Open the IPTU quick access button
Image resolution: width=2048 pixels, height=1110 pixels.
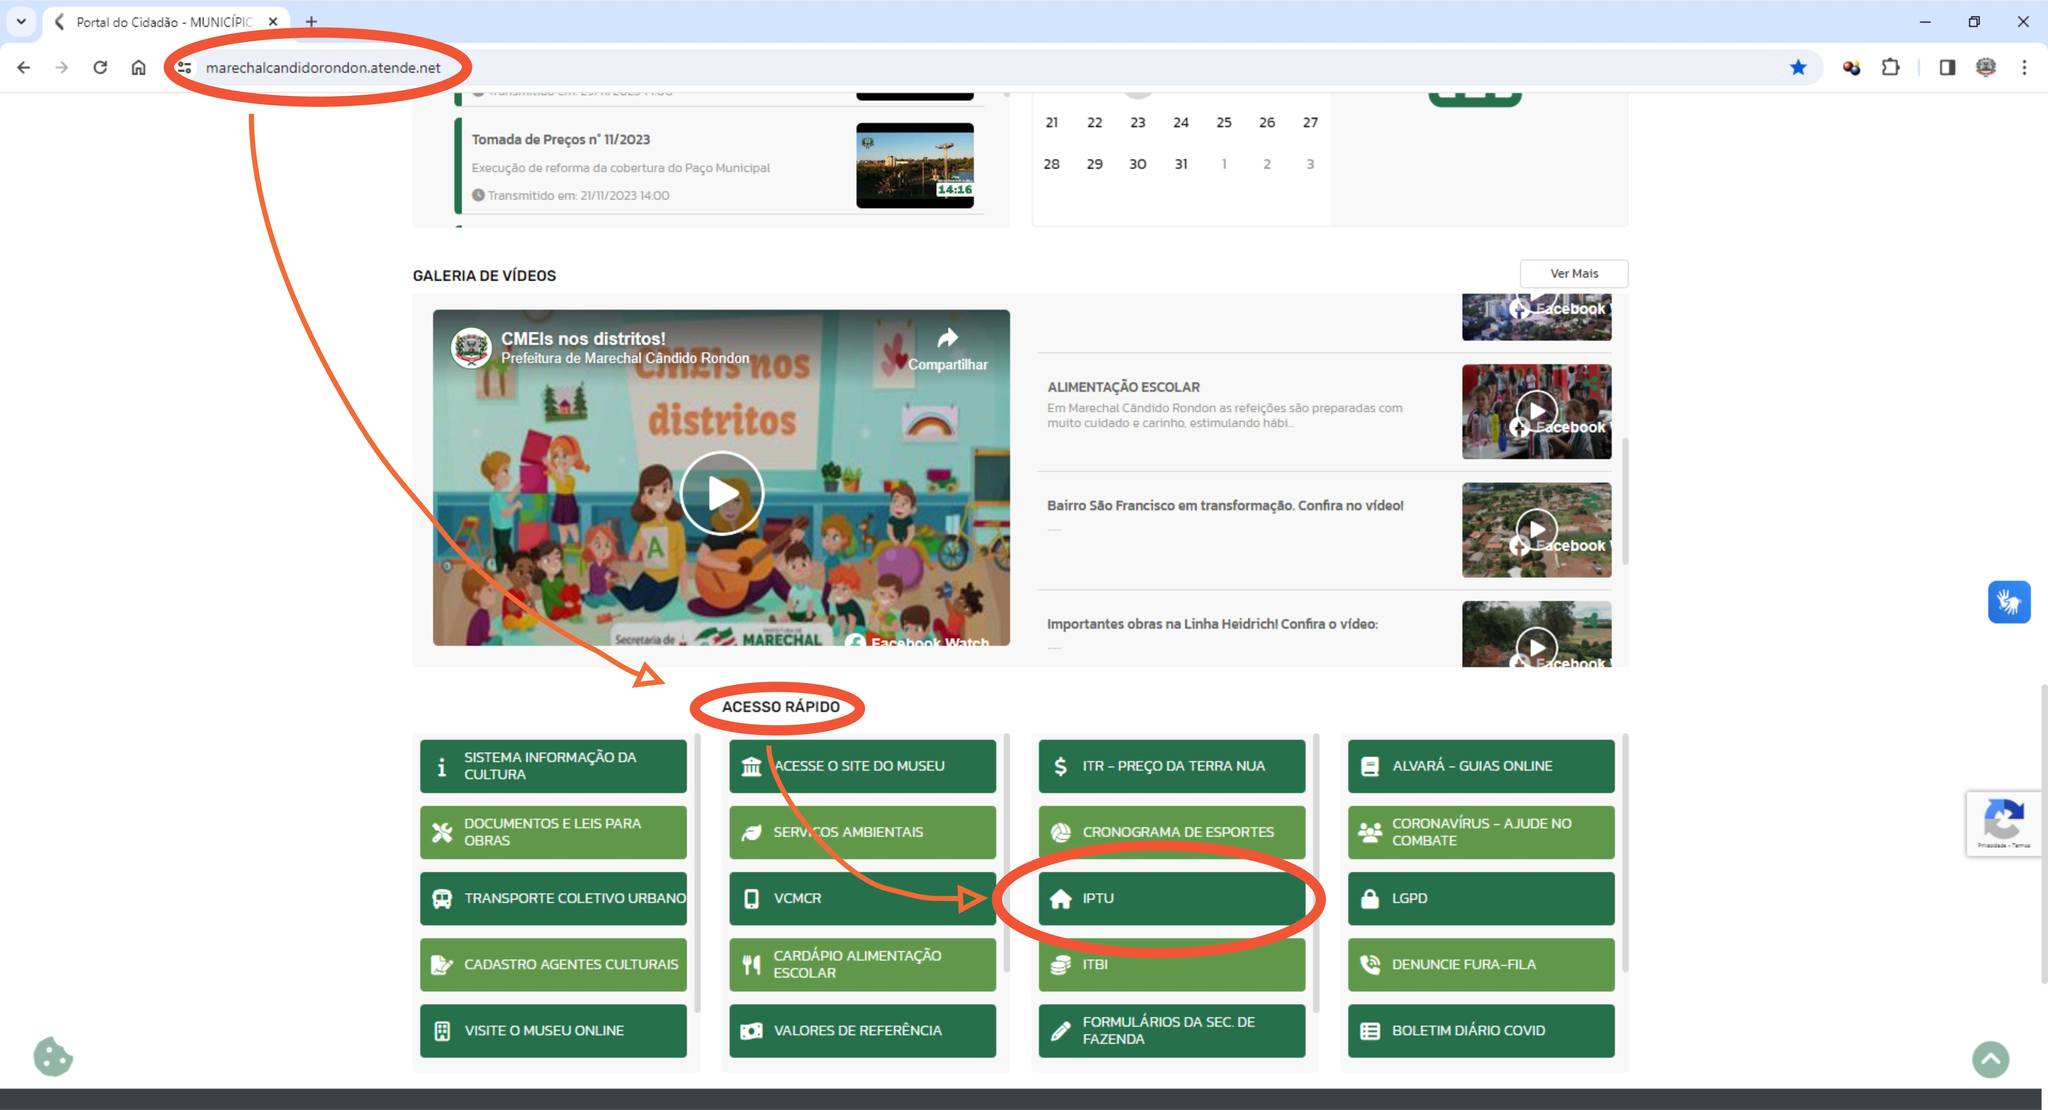1171,898
